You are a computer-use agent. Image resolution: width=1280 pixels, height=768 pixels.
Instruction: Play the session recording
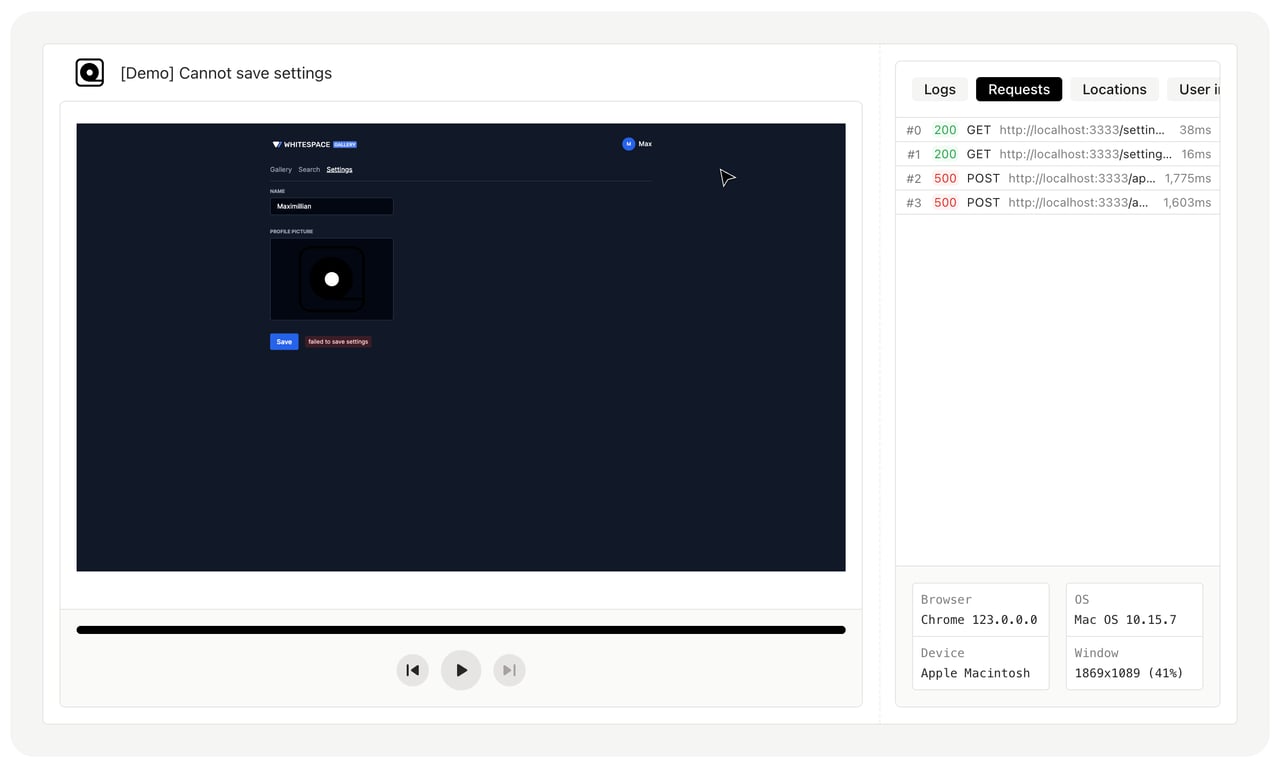click(x=461, y=670)
